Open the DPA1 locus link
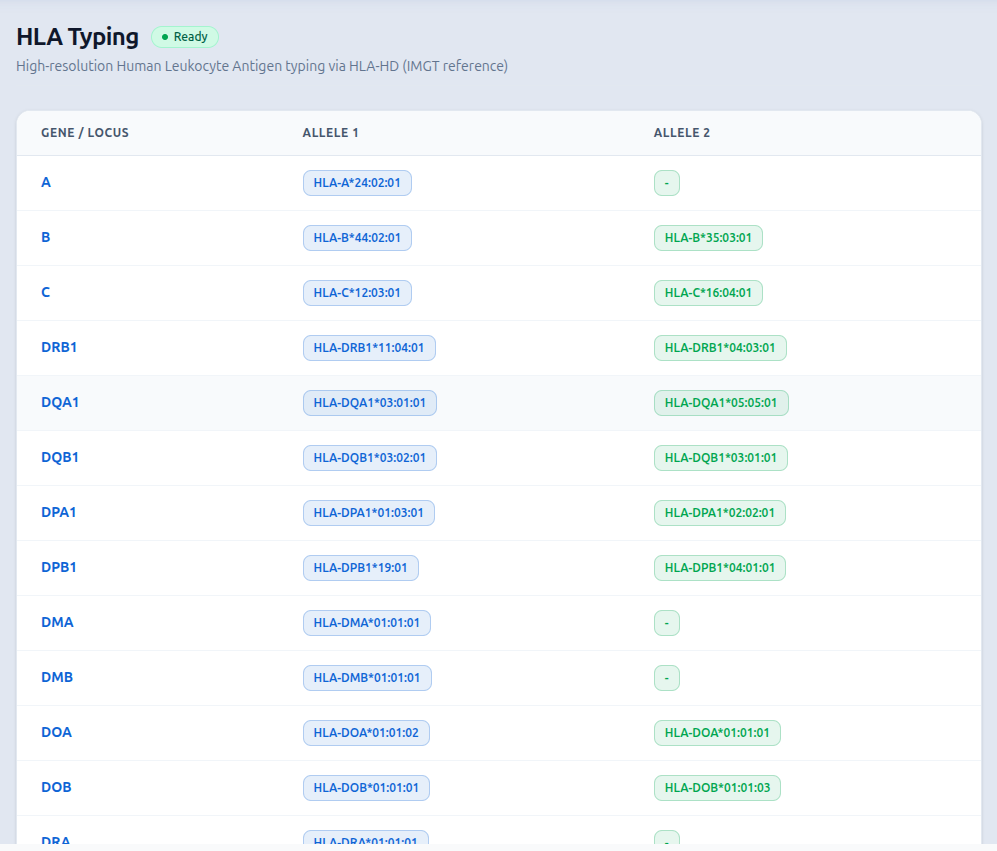The height and width of the screenshot is (851, 997). click(58, 512)
